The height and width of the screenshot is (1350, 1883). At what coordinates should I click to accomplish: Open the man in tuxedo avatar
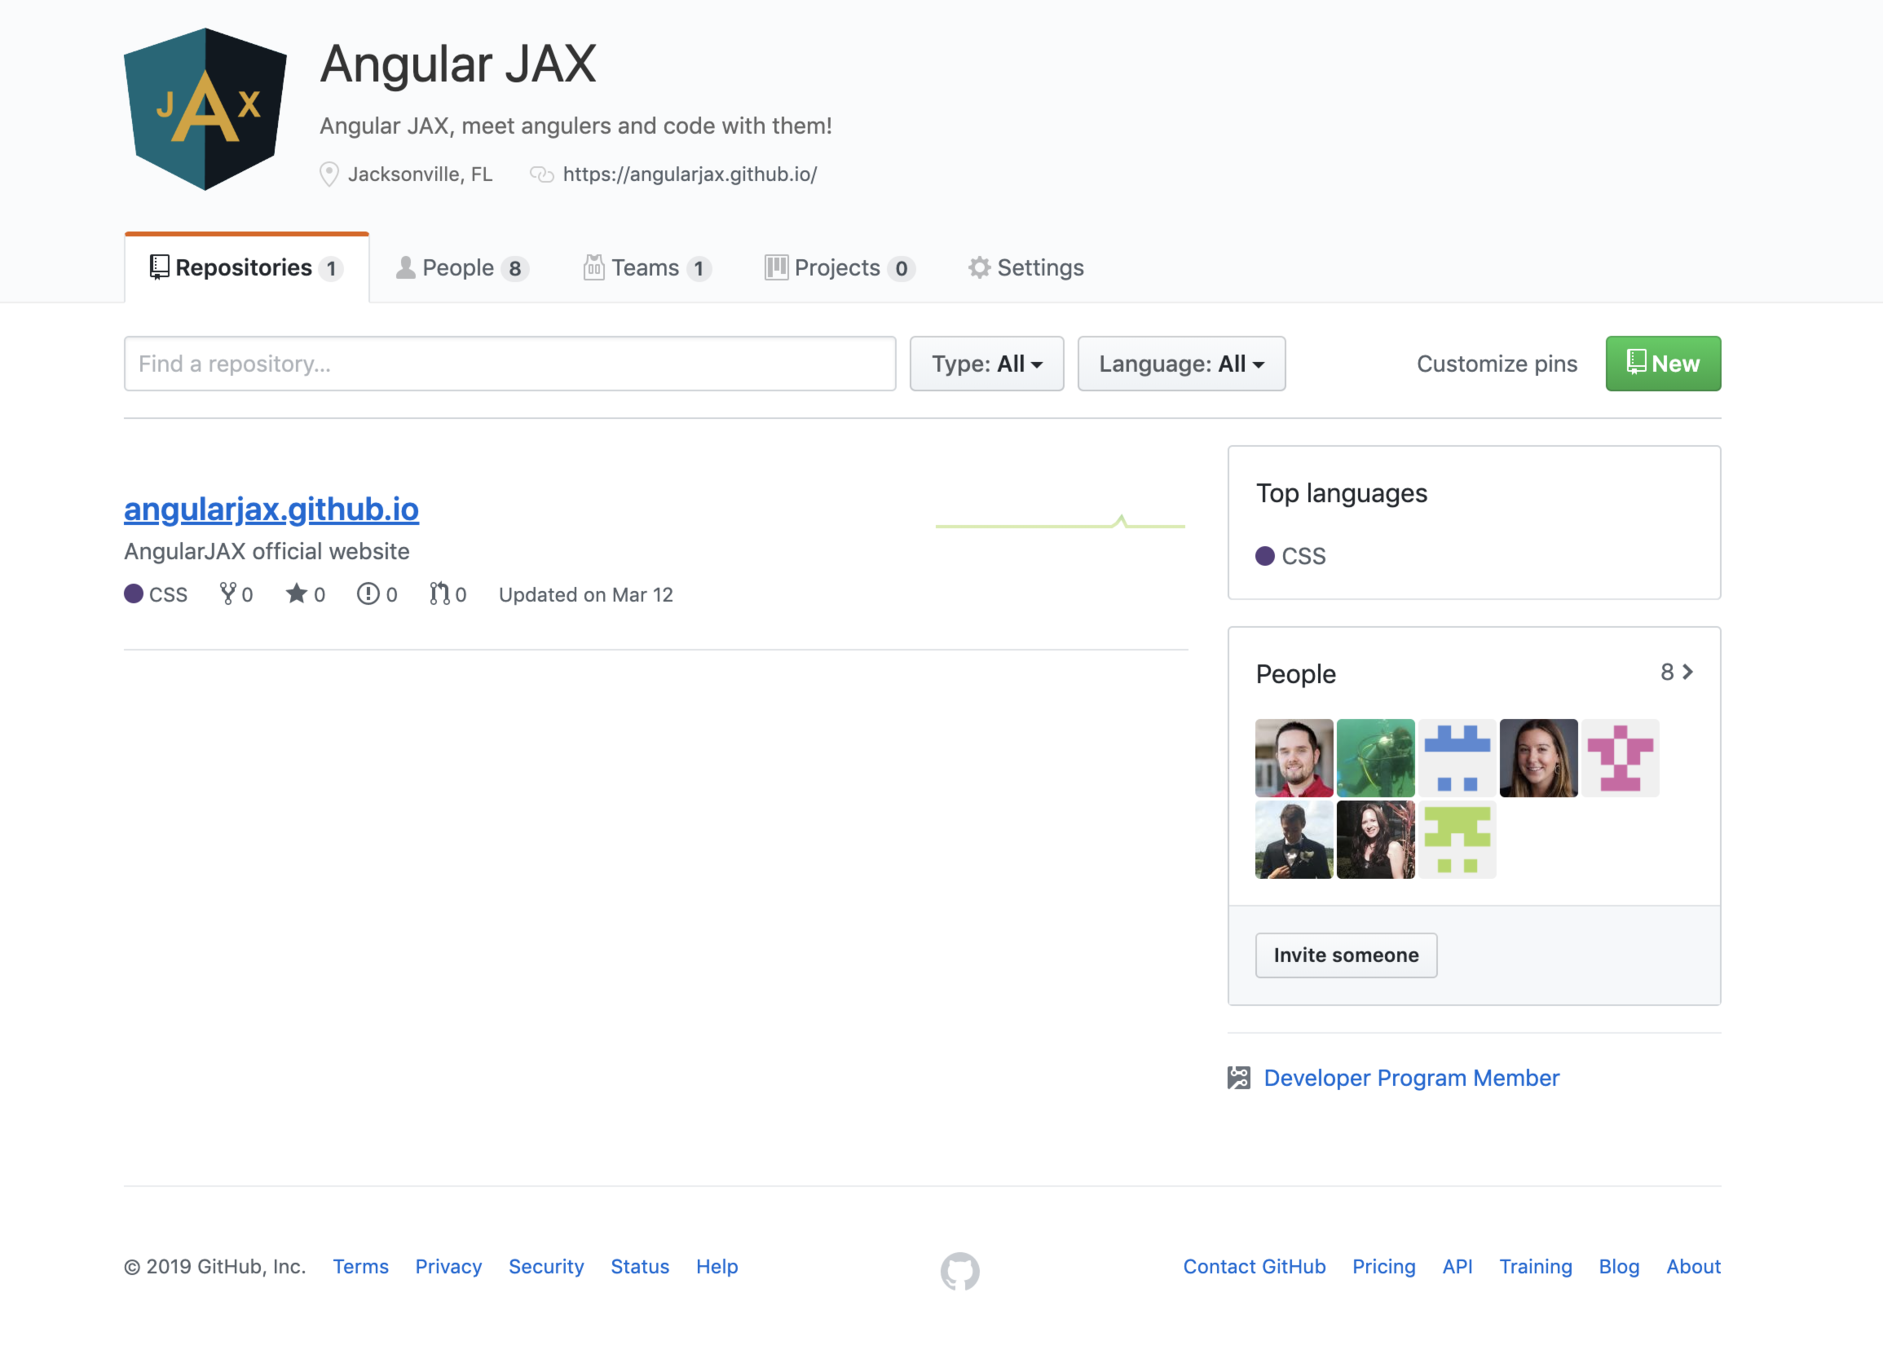tap(1294, 840)
